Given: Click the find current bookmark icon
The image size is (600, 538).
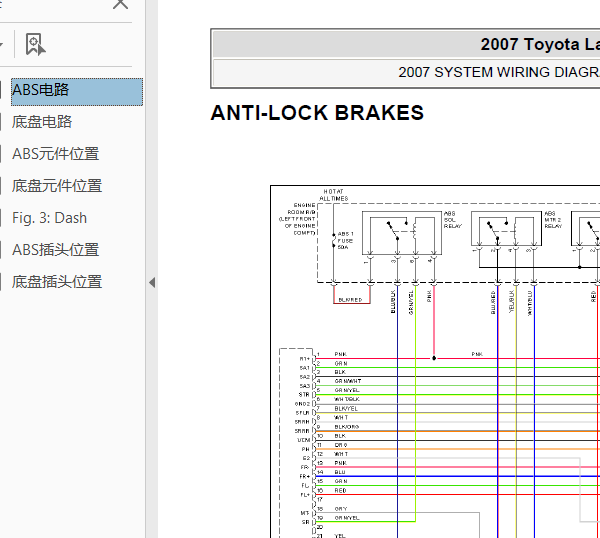Looking at the screenshot, I should [x=35, y=44].
